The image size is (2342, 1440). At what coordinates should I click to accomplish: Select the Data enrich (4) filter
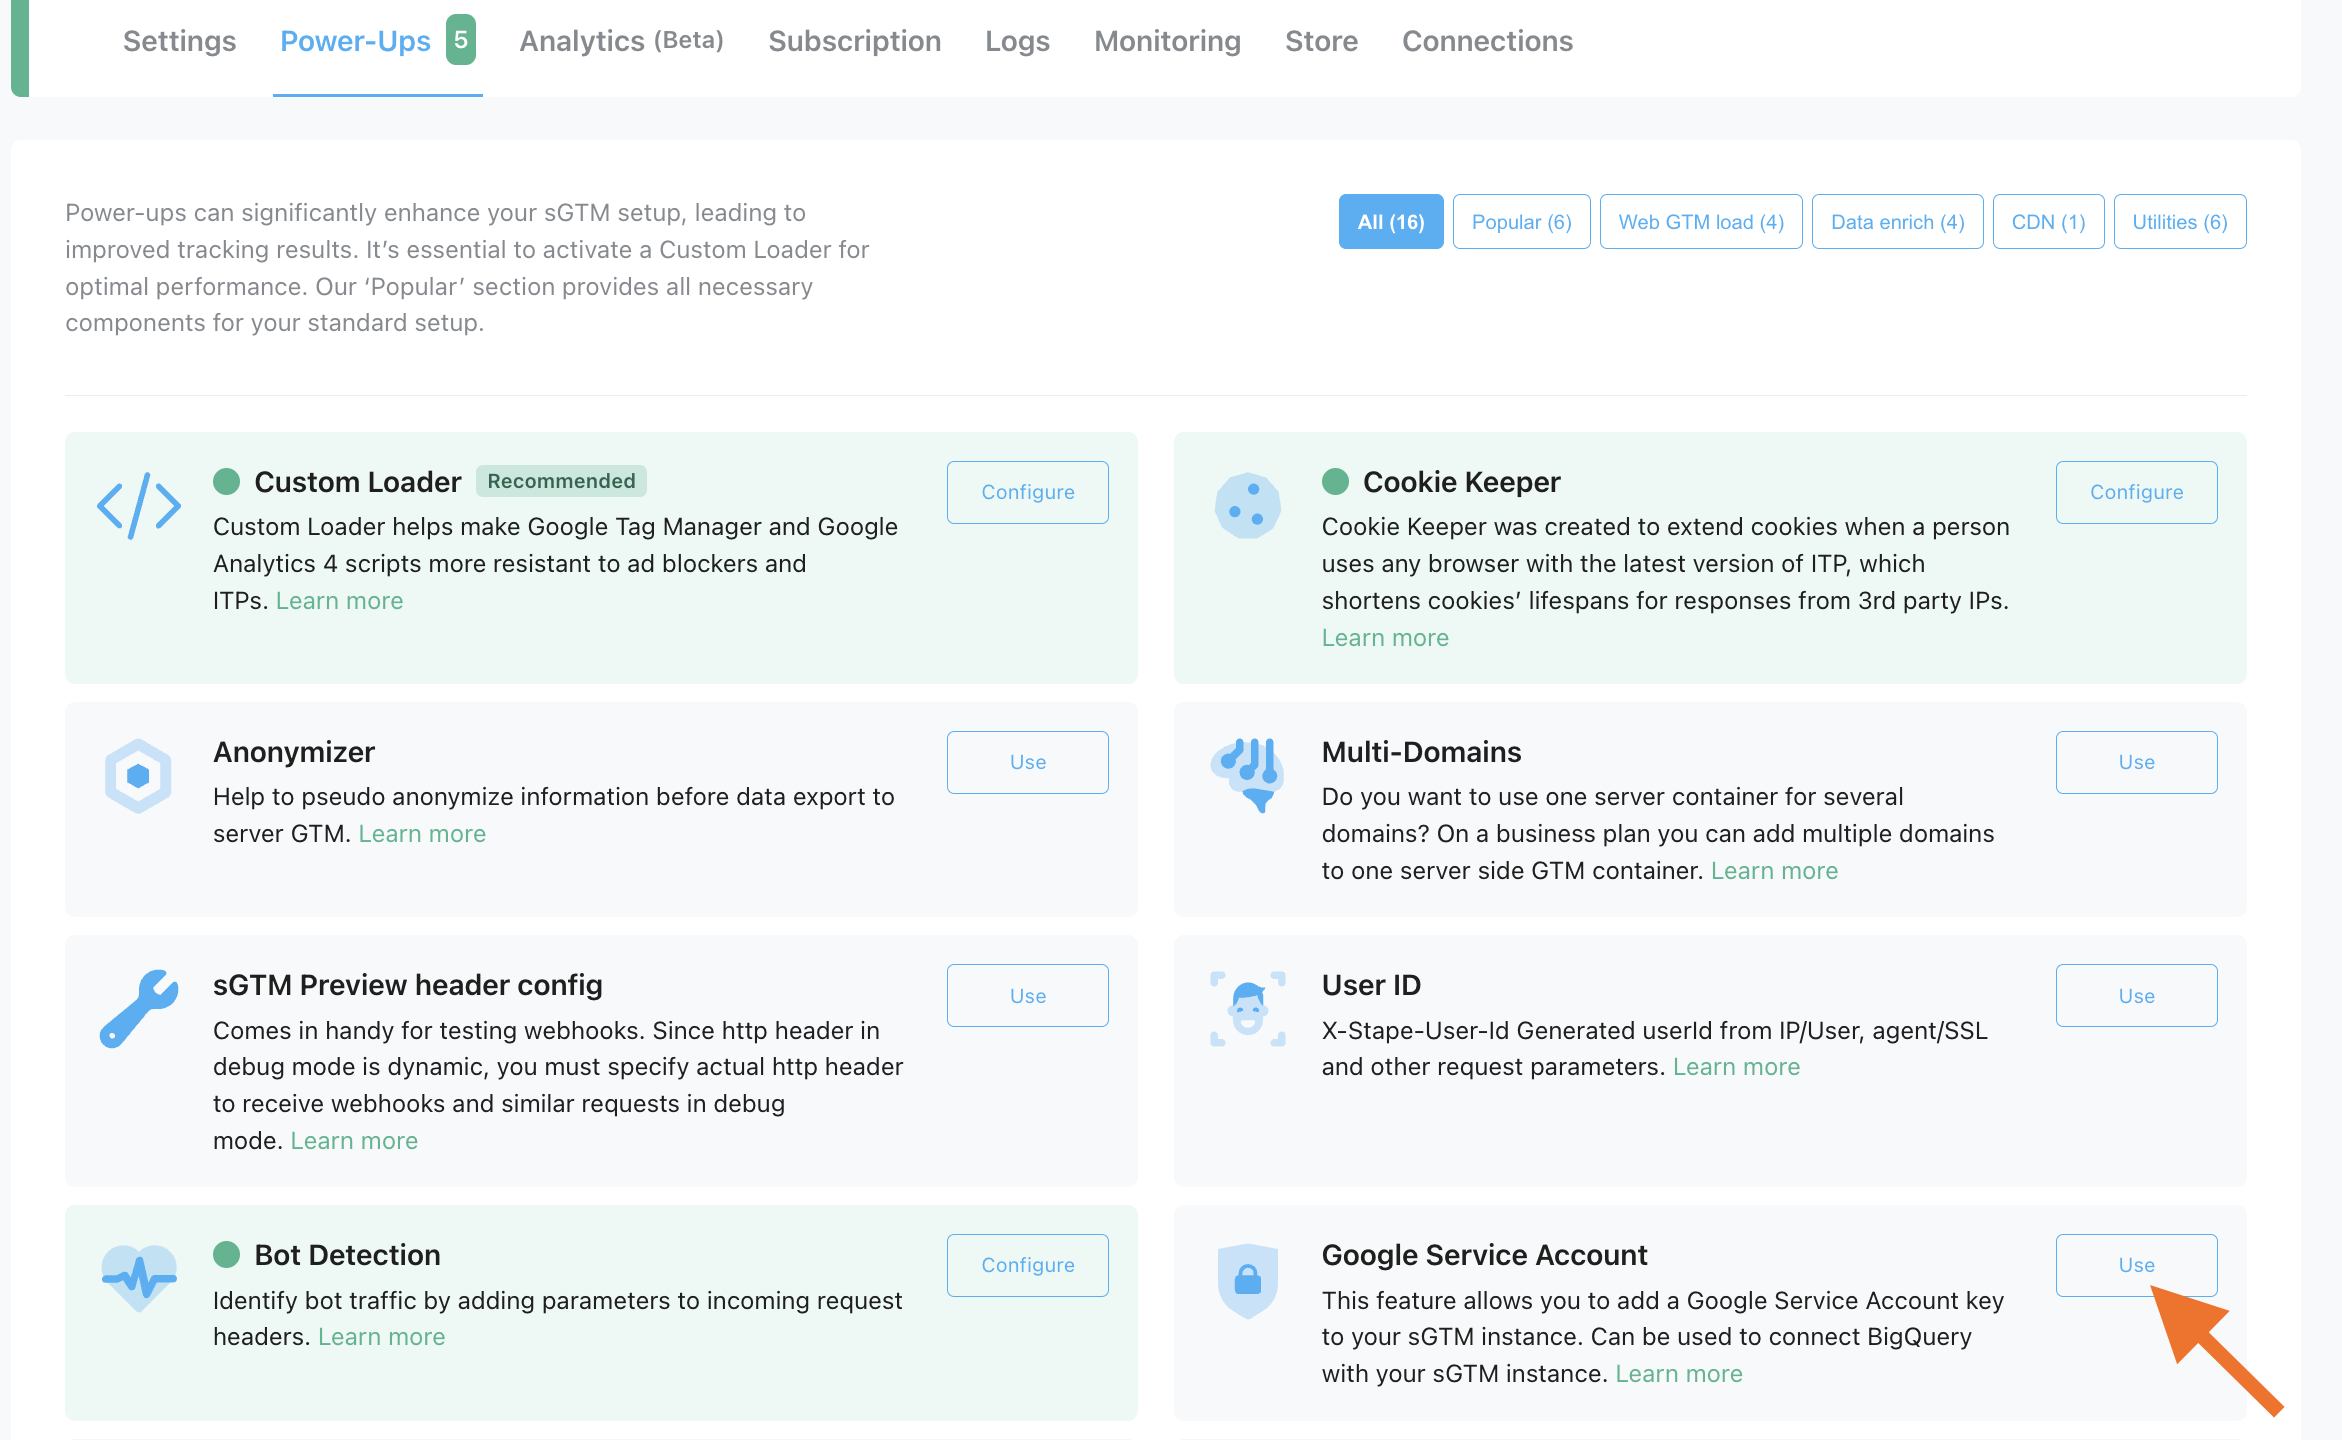click(x=1897, y=222)
